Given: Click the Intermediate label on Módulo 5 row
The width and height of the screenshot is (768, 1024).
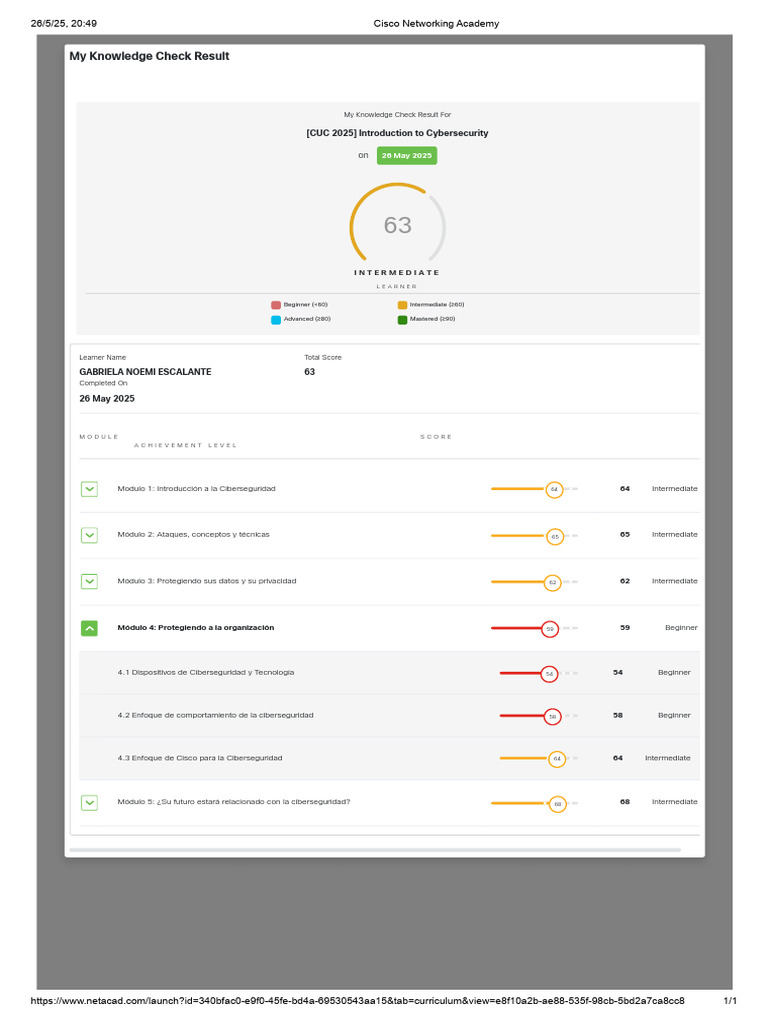Looking at the screenshot, I should click(x=675, y=801).
